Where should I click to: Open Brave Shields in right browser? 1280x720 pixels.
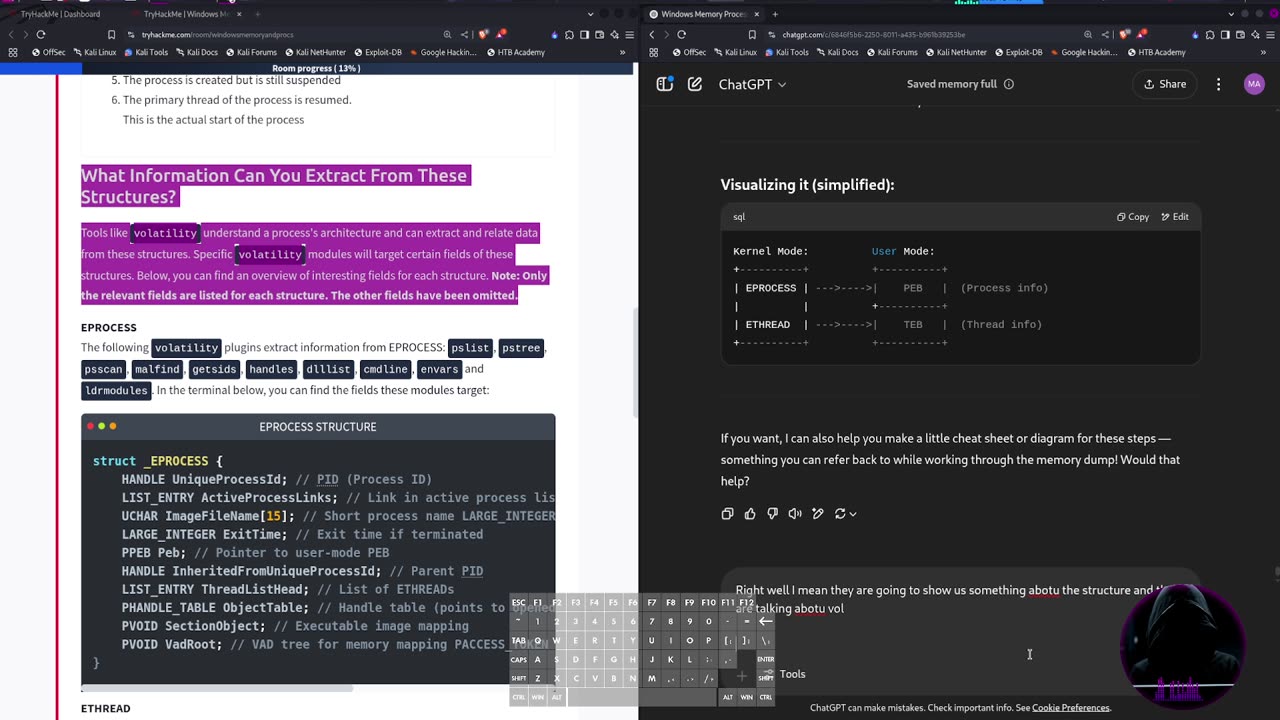point(1125,34)
